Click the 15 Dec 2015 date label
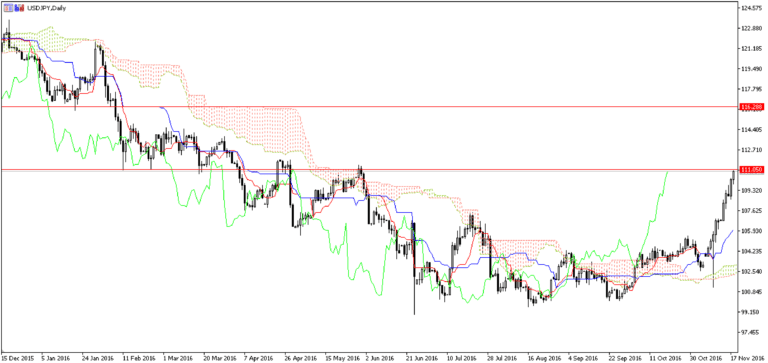This screenshot has width=768, height=363. tap(17, 358)
